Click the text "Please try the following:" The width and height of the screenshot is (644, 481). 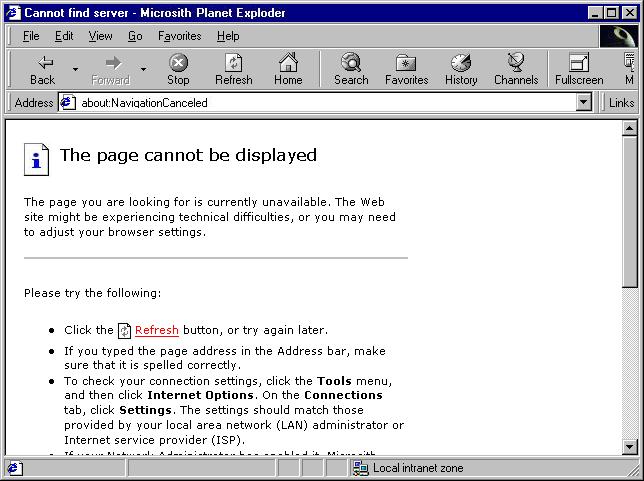point(92,293)
